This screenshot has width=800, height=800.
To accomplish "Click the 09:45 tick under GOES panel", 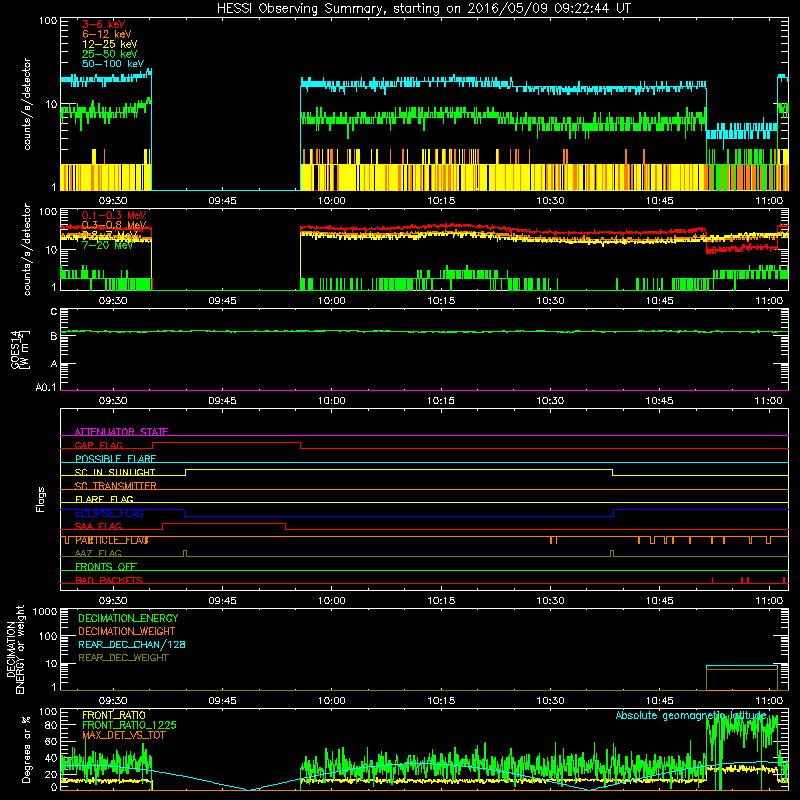I will pos(222,401).
